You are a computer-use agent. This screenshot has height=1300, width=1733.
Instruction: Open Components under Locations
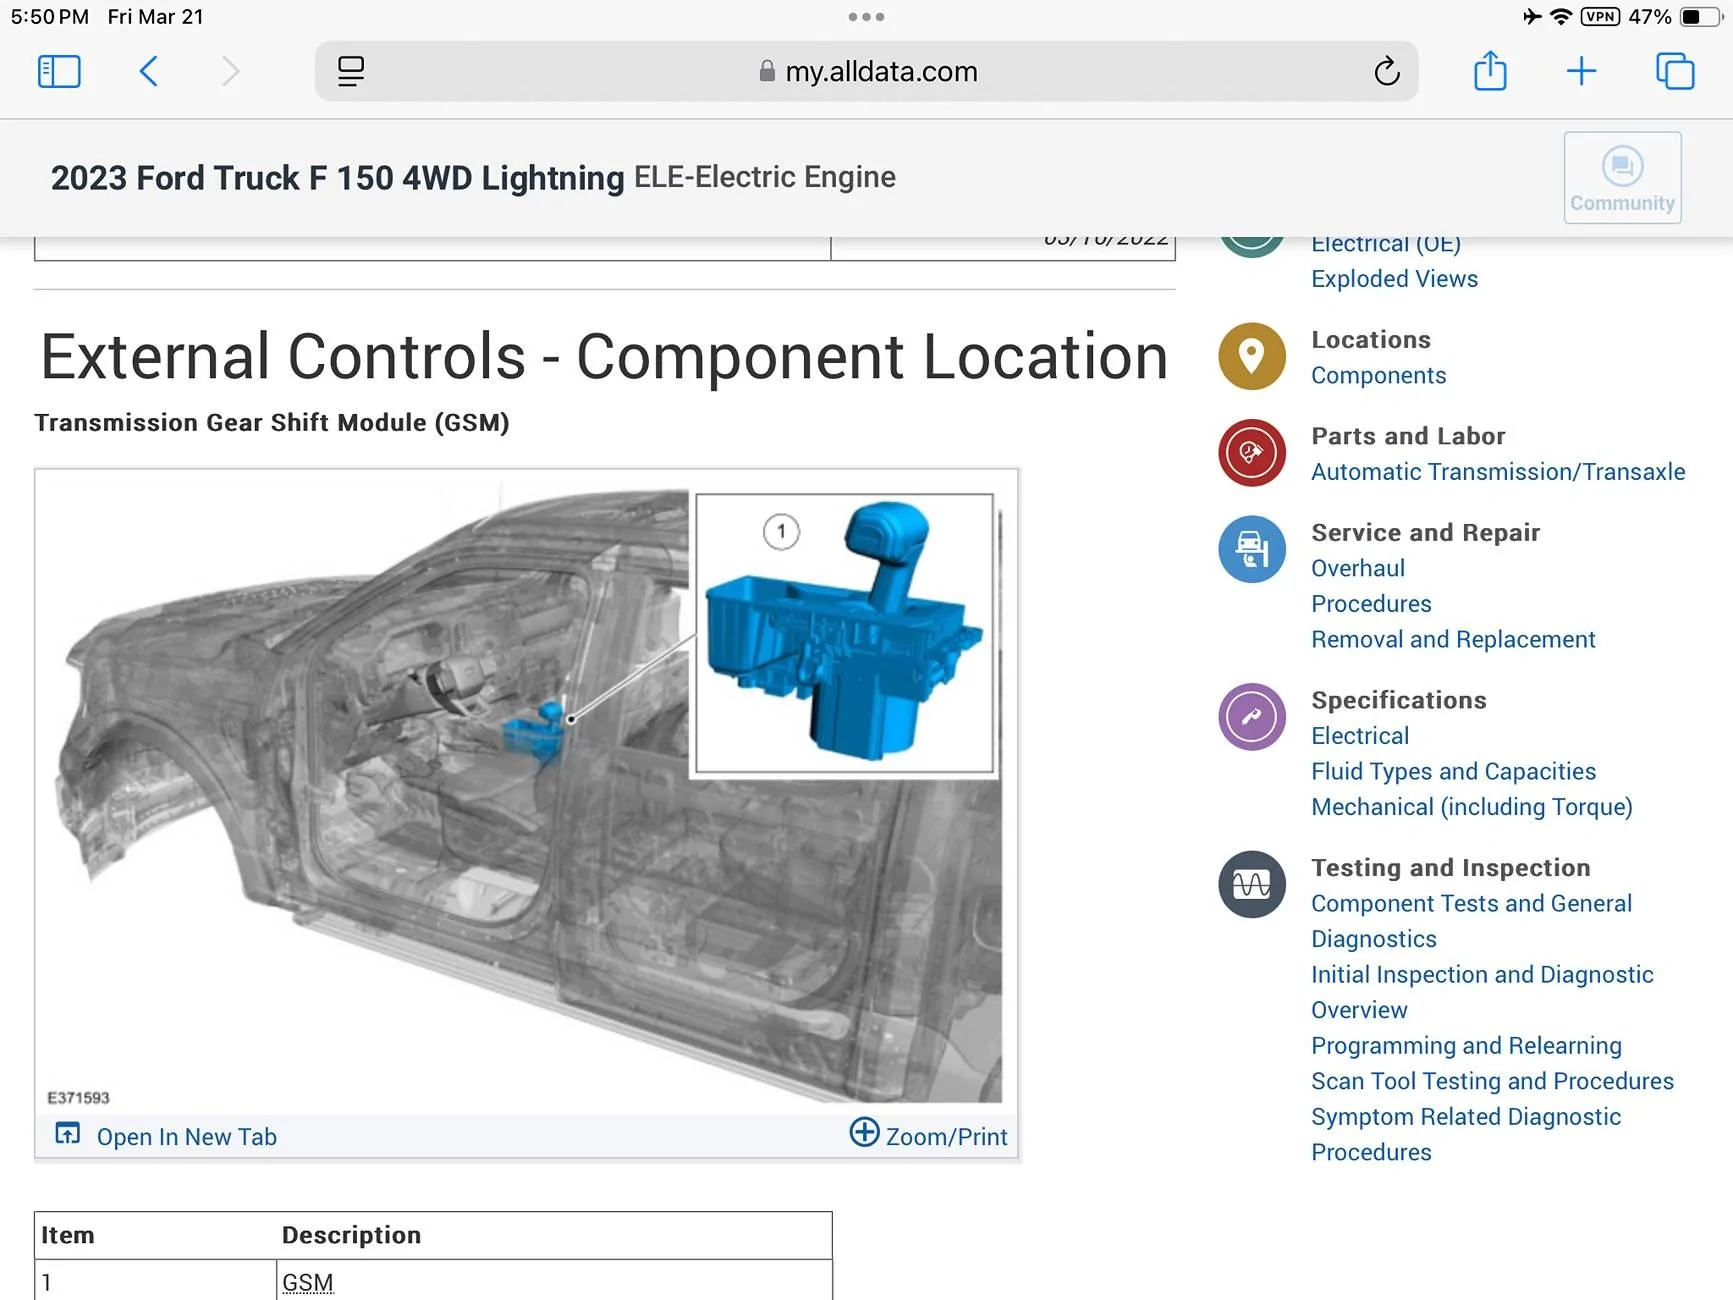[1378, 376]
